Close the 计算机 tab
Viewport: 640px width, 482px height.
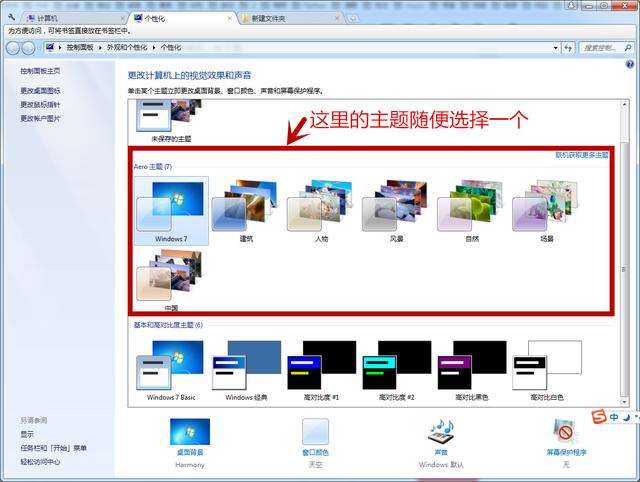point(122,18)
